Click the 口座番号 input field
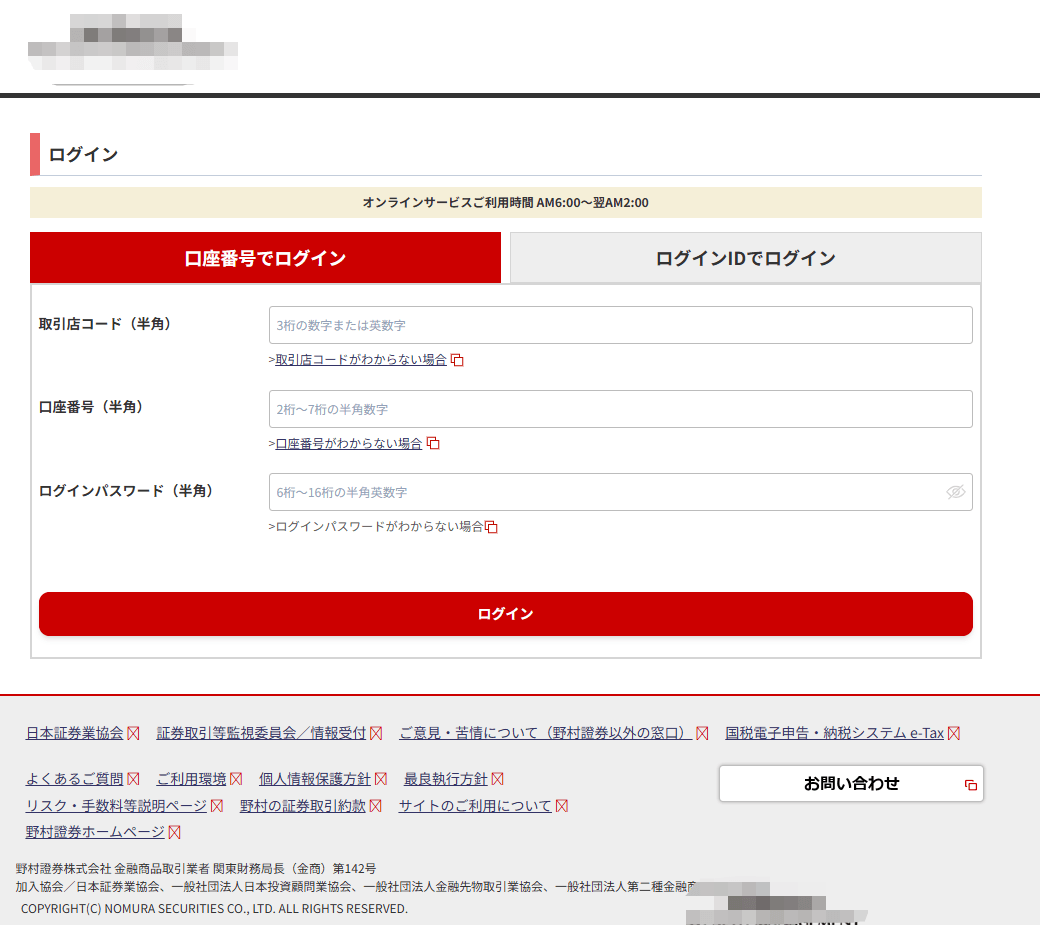Viewport: 1040px width, 925px height. click(620, 409)
